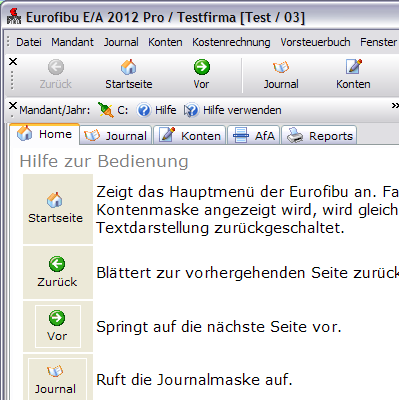Viewport: 399px width, 400px height.
Task: Click the Mandant/Jahr: label
Action: [55, 110]
